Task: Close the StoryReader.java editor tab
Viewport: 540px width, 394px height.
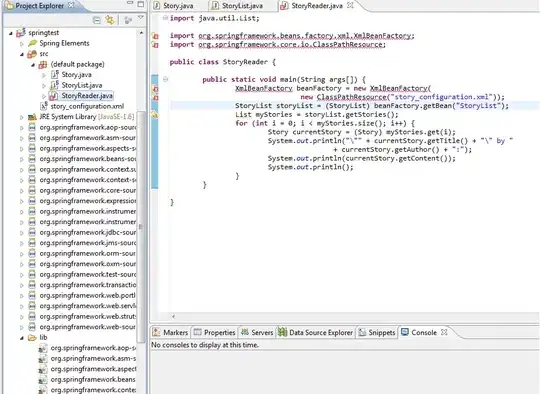Action: (x=350, y=5)
